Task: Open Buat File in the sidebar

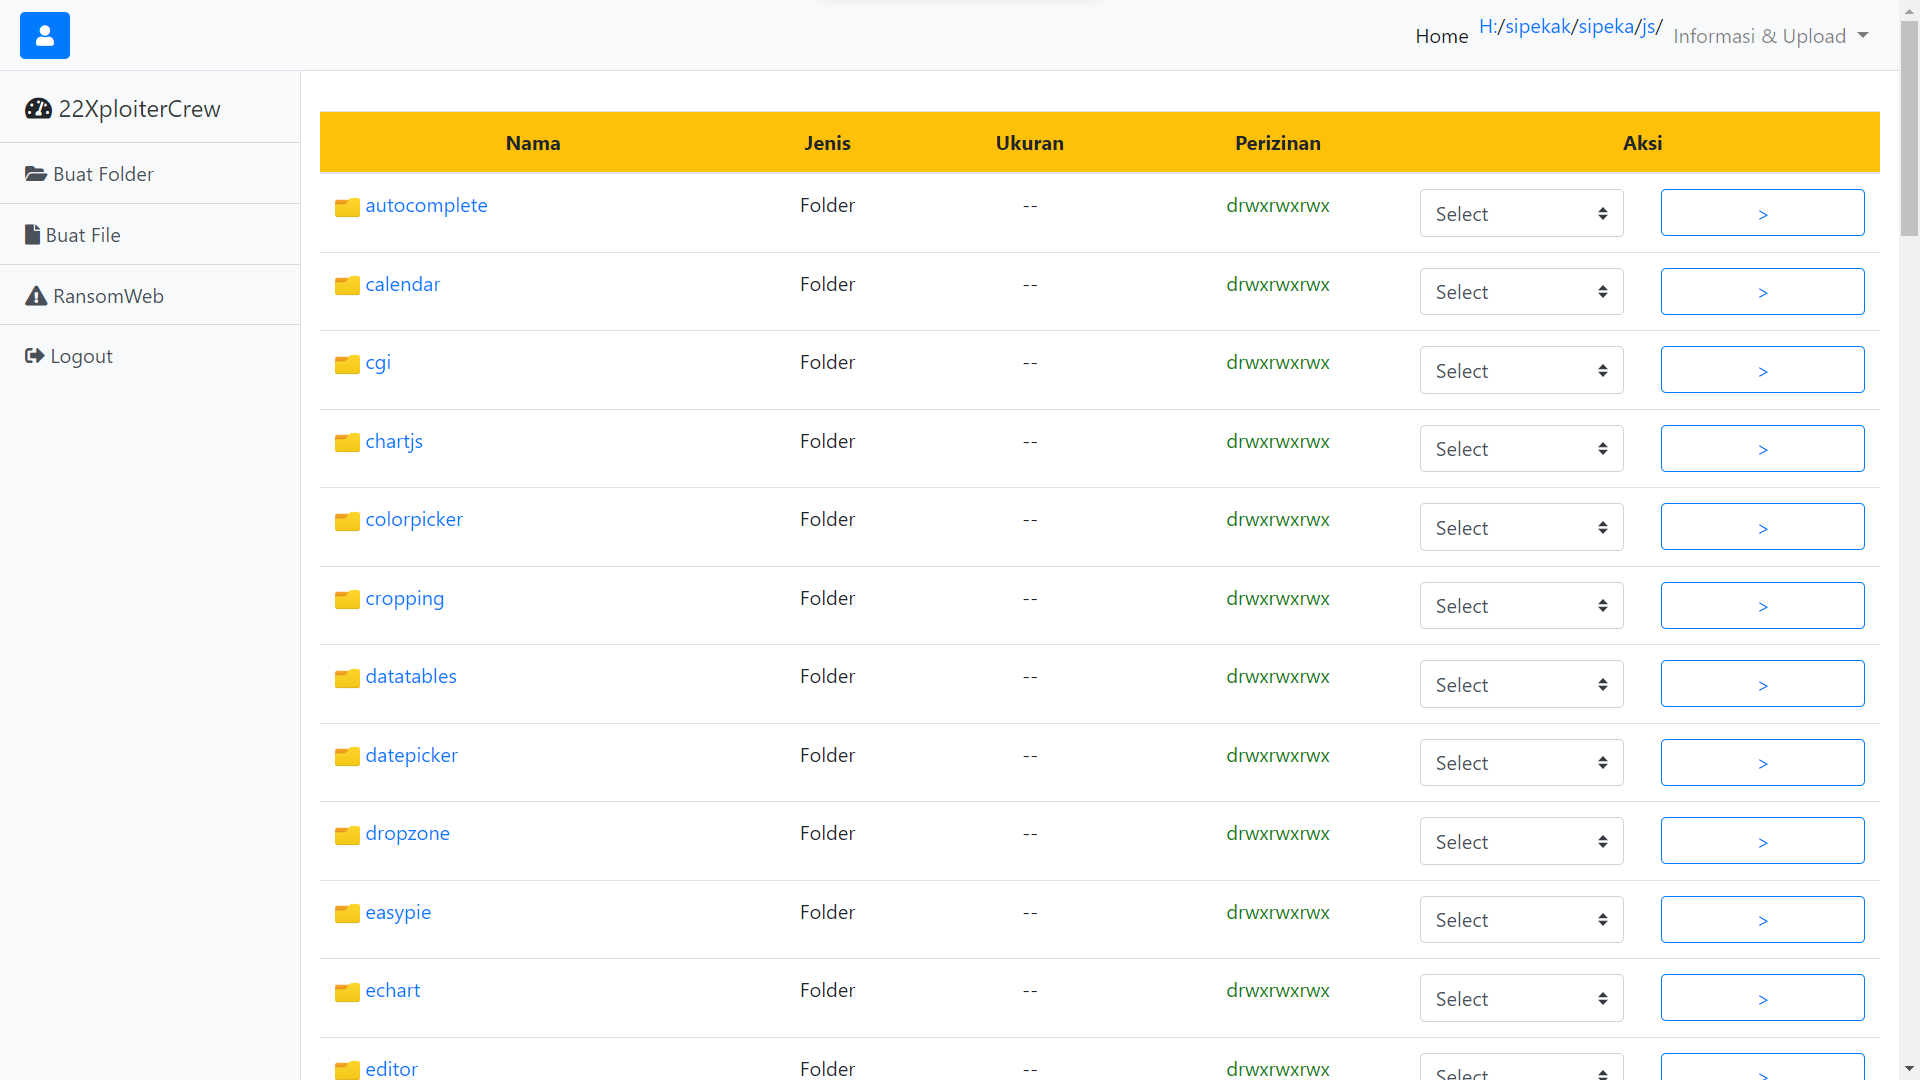Action: (x=150, y=235)
